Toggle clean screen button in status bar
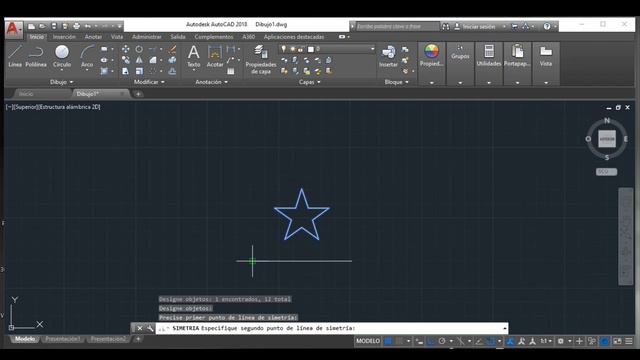 pos(617,341)
